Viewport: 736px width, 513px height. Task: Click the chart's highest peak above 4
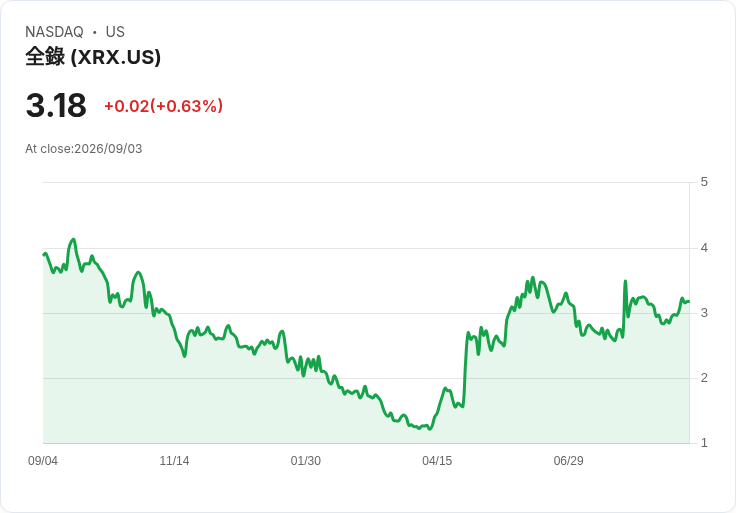[73, 239]
